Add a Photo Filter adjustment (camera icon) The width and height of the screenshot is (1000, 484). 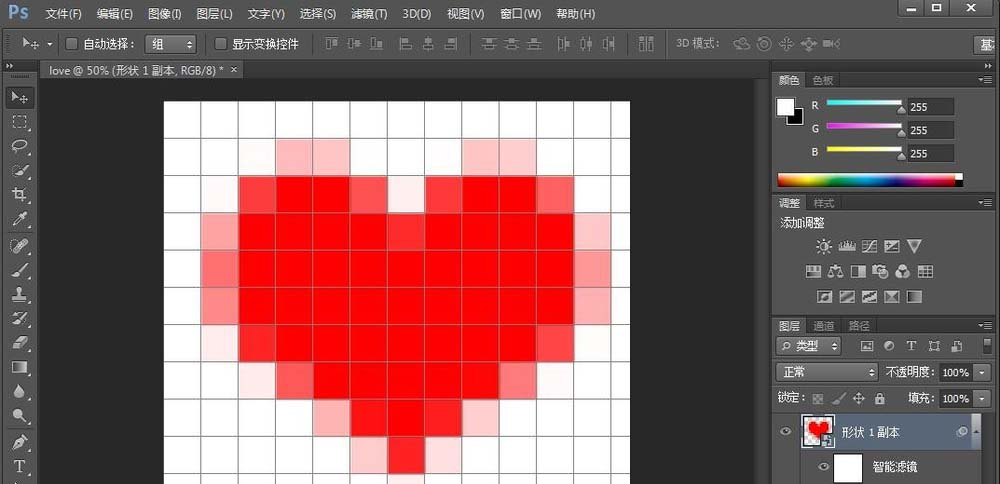[880, 272]
